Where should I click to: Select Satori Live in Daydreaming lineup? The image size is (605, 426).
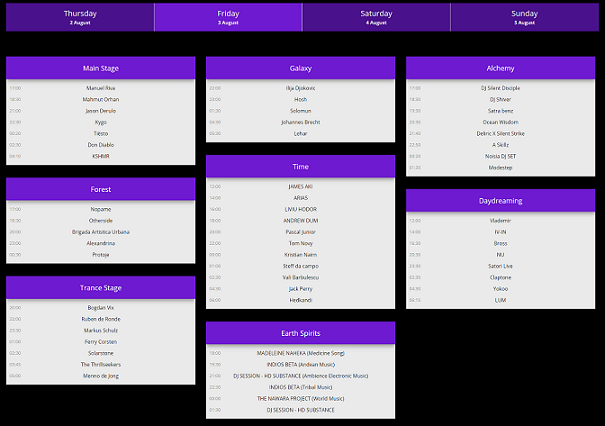coord(500,266)
